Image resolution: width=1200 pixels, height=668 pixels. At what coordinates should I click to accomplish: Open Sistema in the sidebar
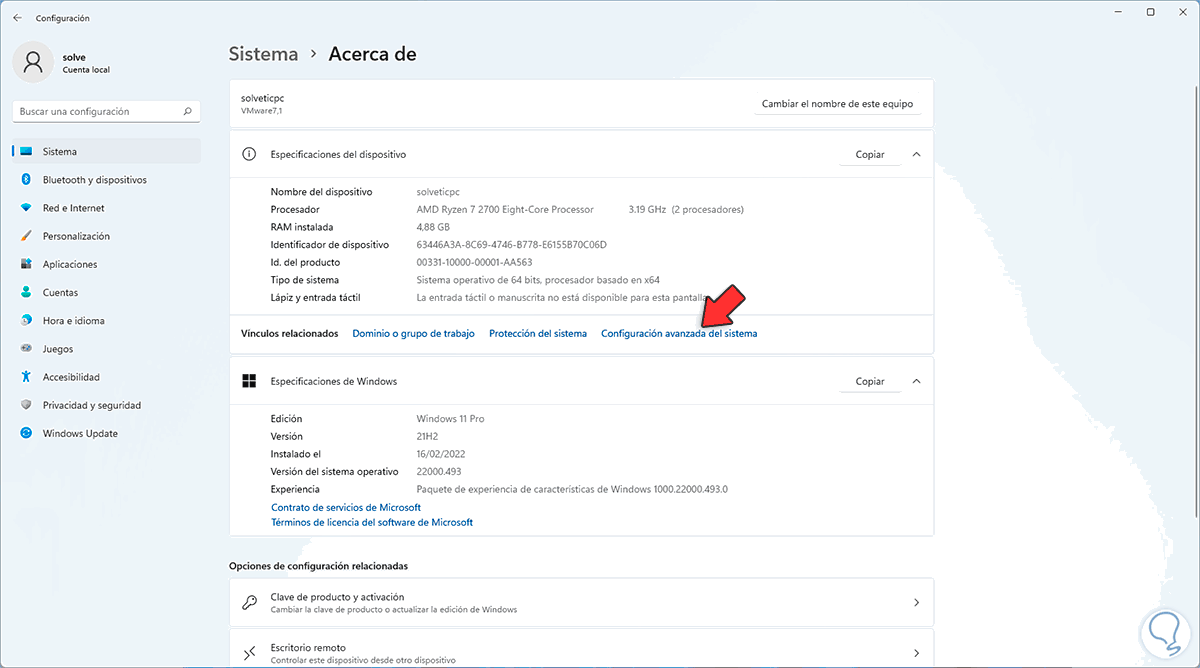(106, 152)
